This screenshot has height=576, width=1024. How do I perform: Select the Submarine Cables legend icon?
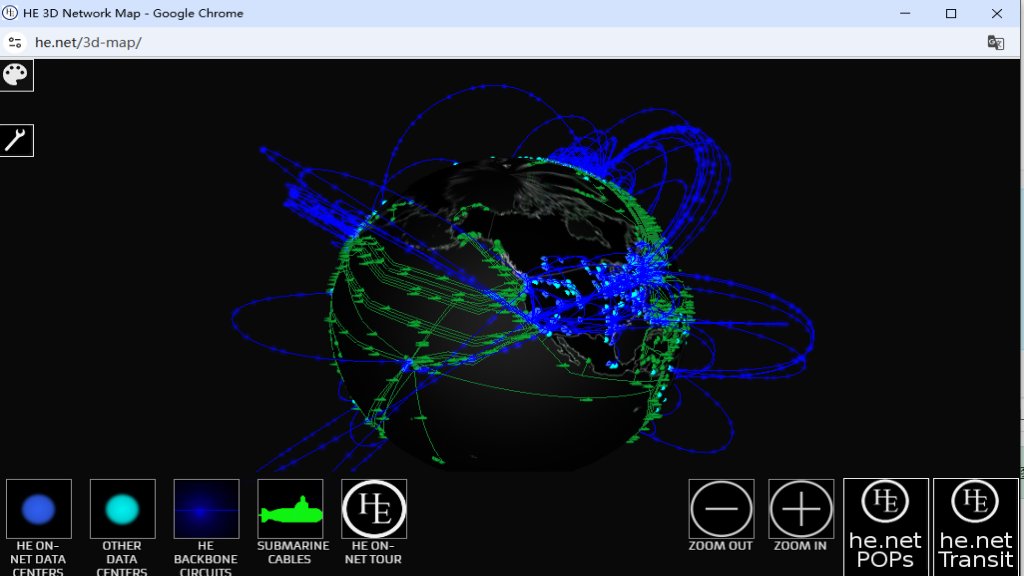point(289,508)
